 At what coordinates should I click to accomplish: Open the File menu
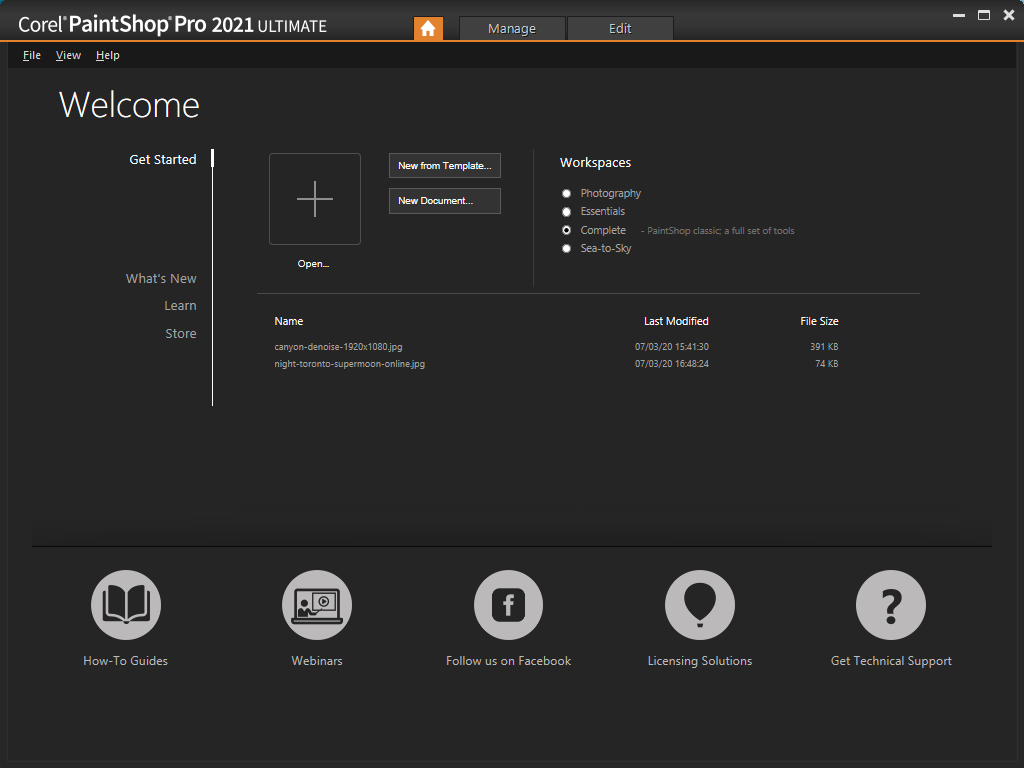pos(32,56)
